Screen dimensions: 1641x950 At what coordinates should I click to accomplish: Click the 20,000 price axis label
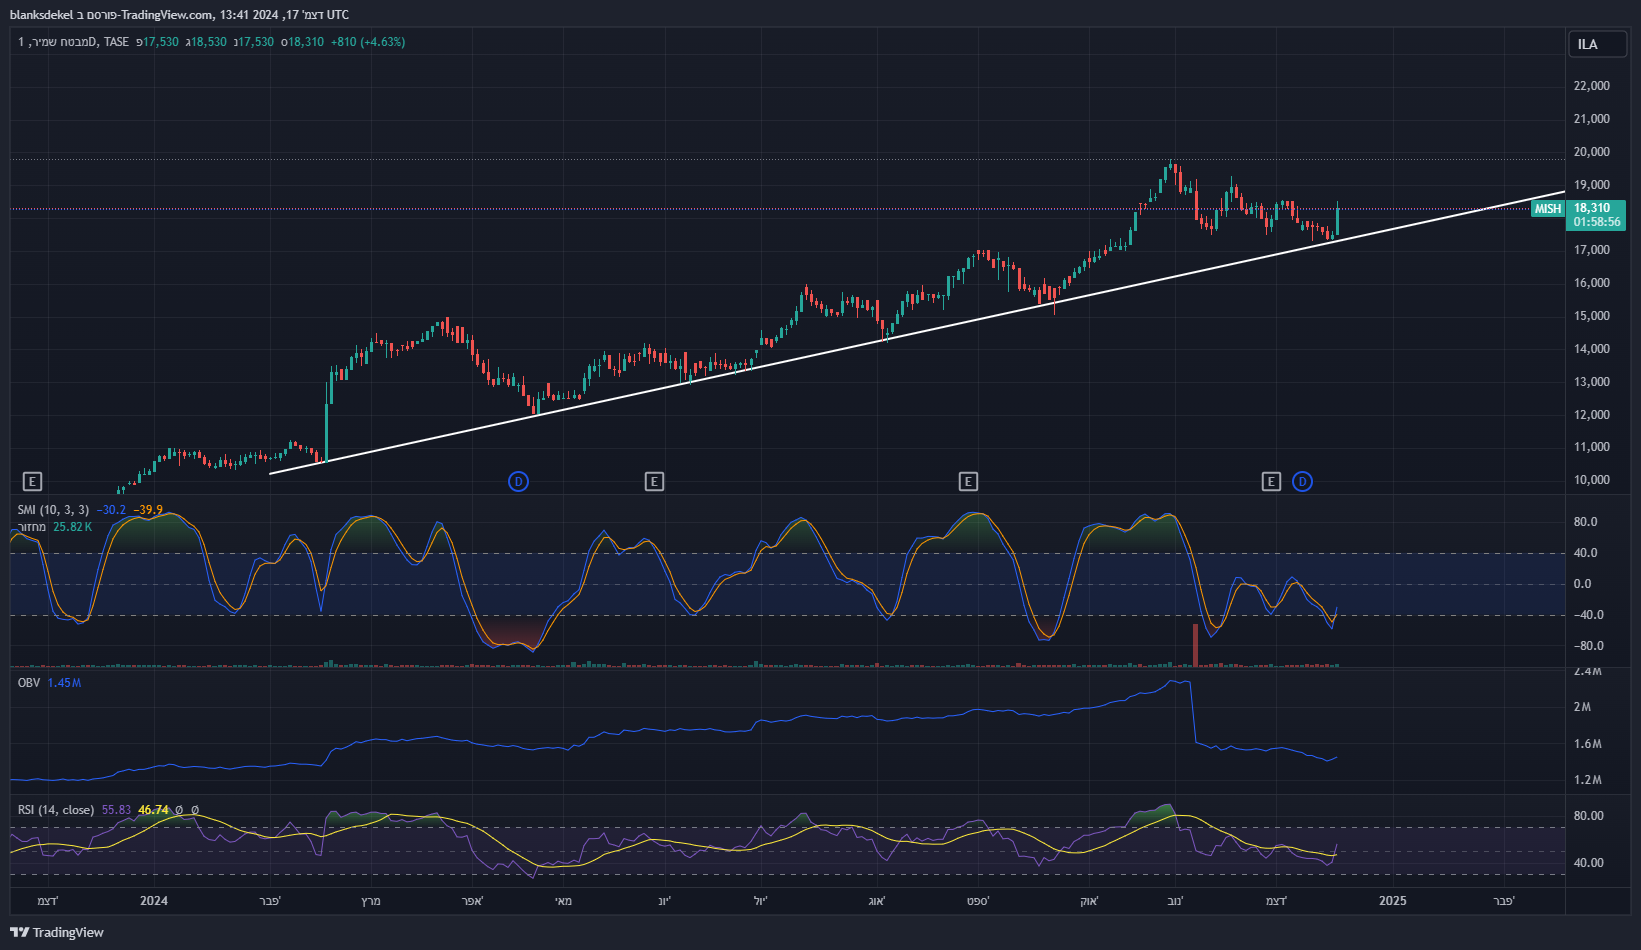[x=1592, y=152]
